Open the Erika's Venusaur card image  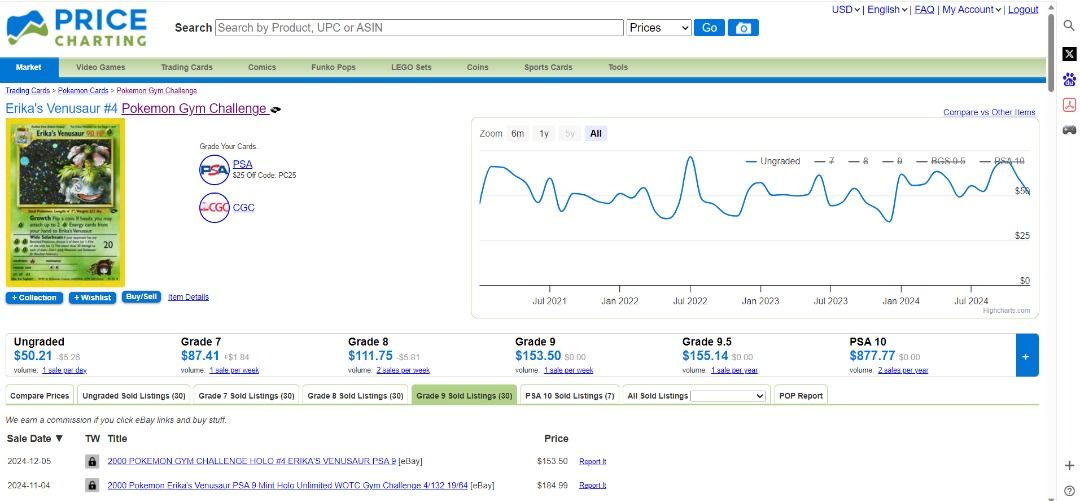click(x=65, y=203)
